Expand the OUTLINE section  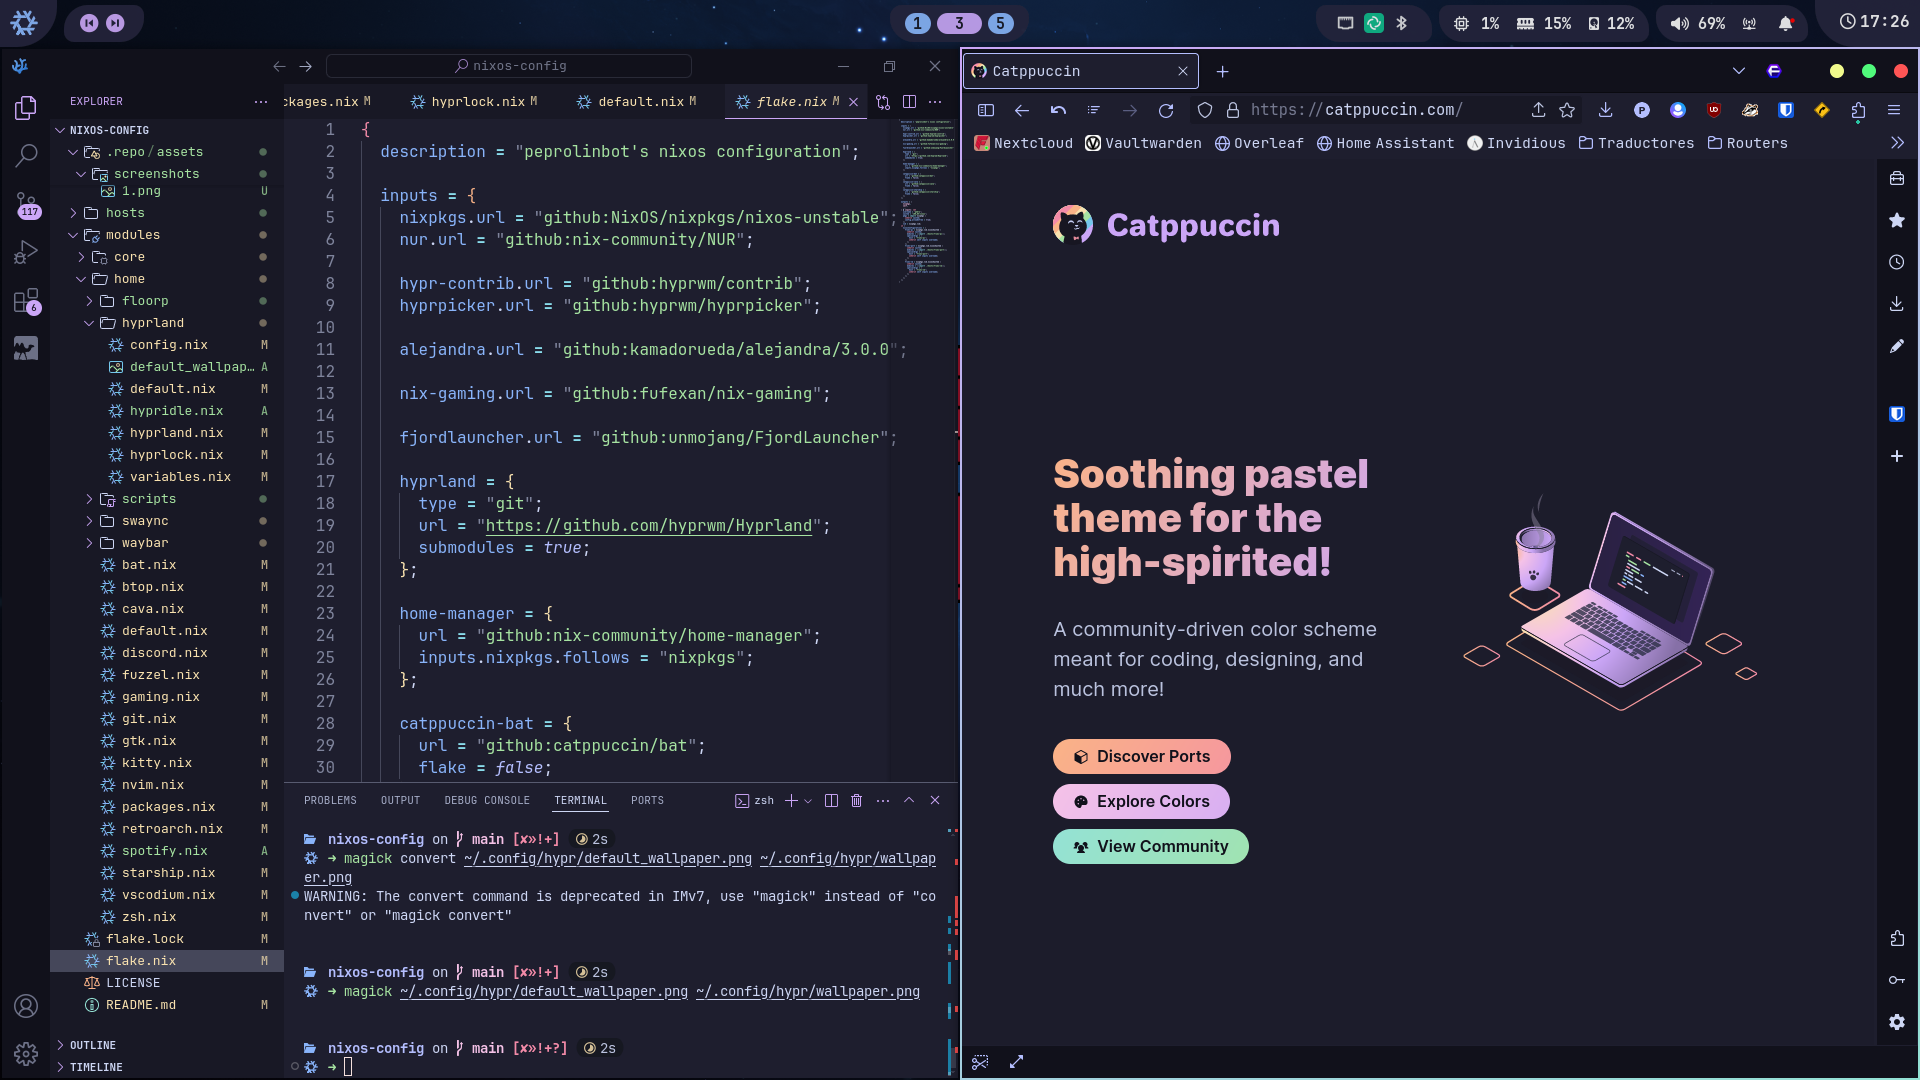pyautogui.click(x=92, y=1045)
